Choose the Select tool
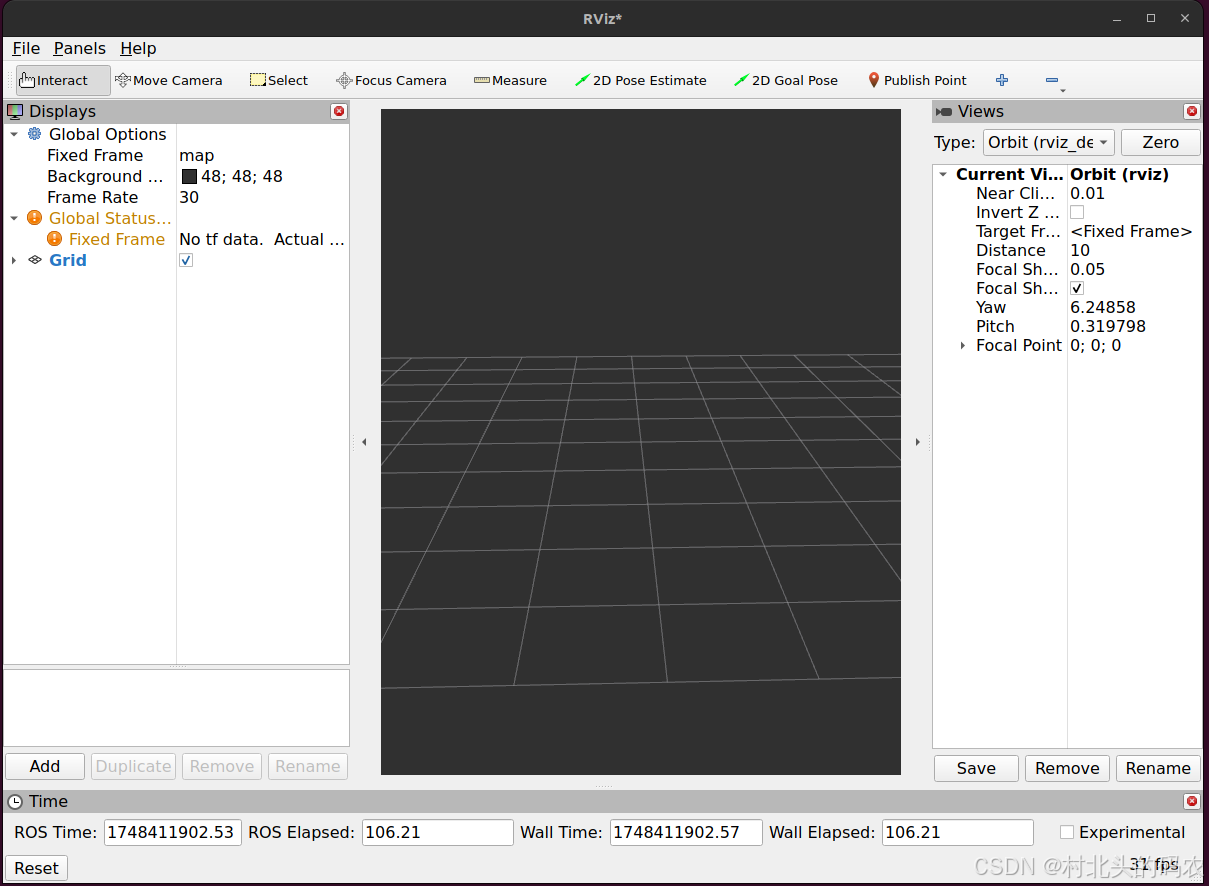The width and height of the screenshot is (1209, 886). [279, 80]
